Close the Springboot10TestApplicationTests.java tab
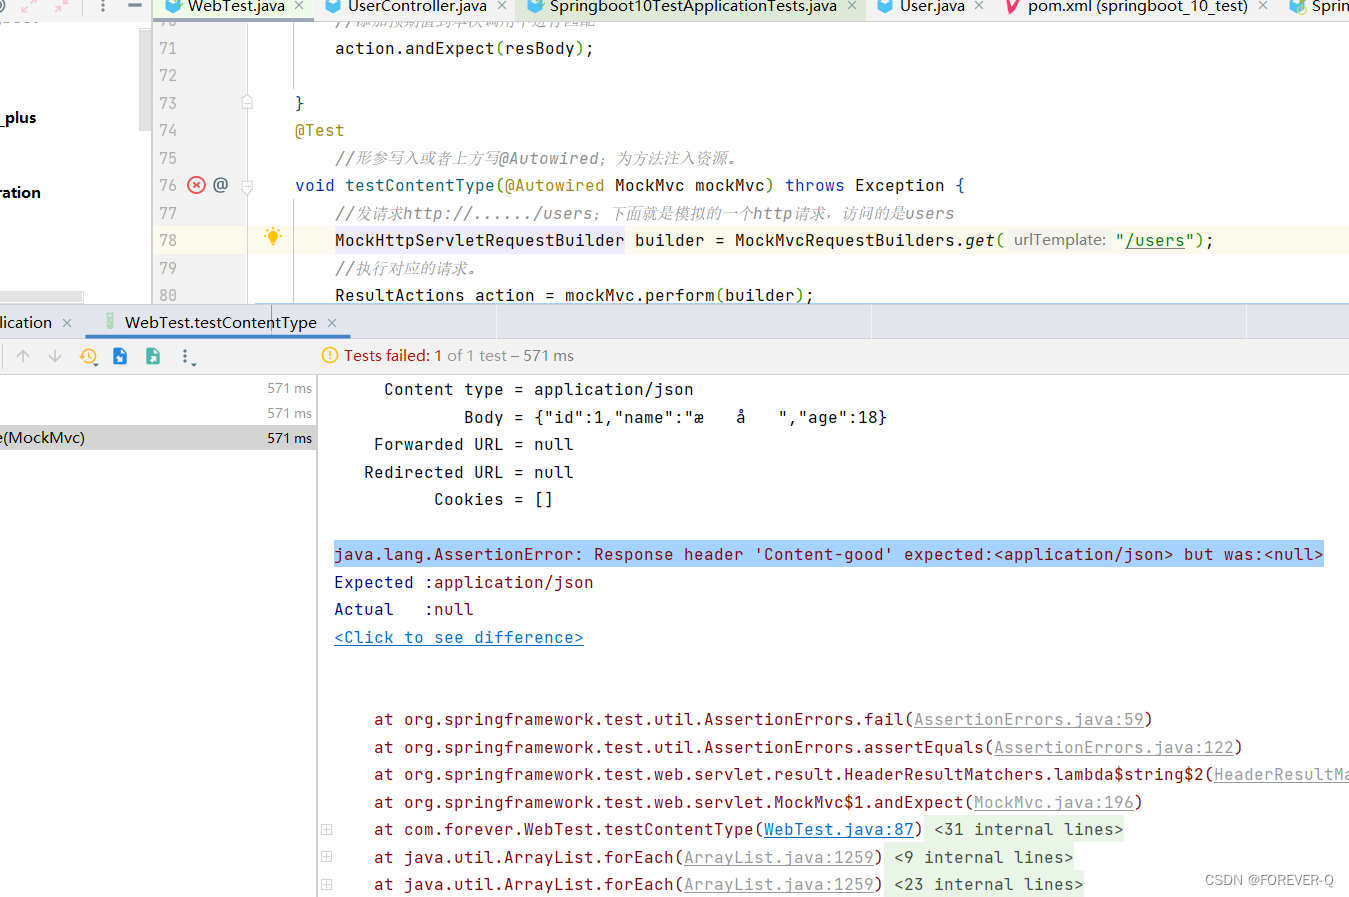The height and width of the screenshot is (897, 1349). (851, 6)
